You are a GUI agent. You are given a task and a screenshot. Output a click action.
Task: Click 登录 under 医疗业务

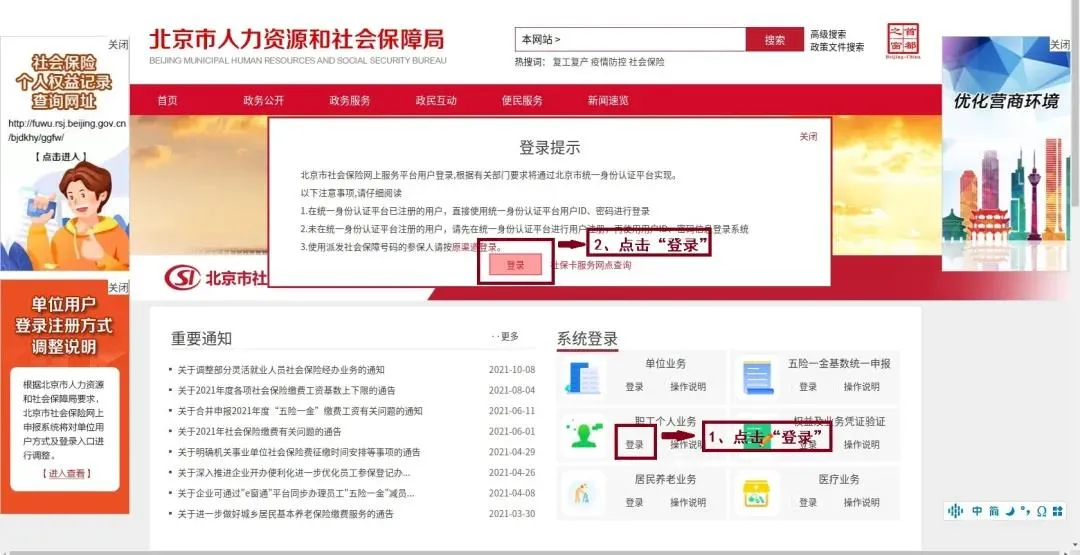pyautogui.click(x=808, y=503)
